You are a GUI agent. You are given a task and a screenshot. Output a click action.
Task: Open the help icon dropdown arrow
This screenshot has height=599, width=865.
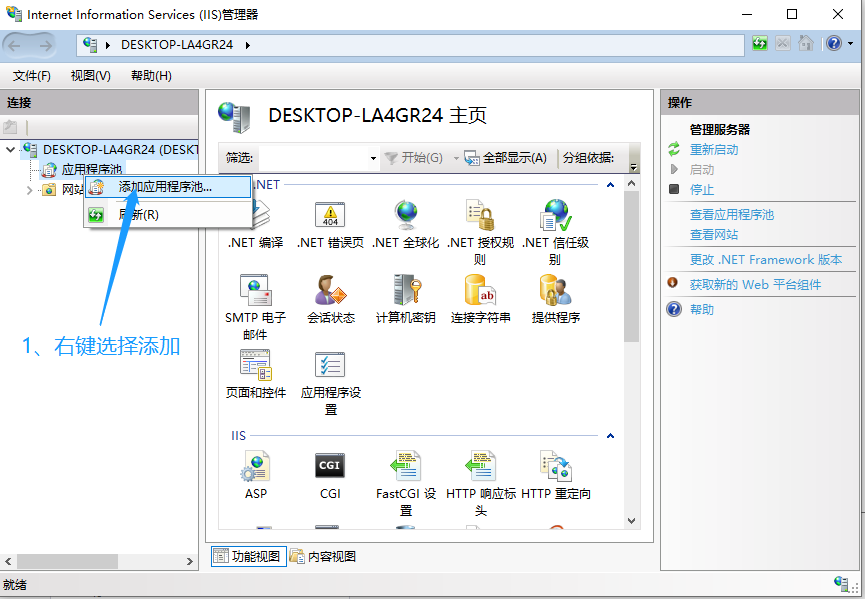(850, 44)
